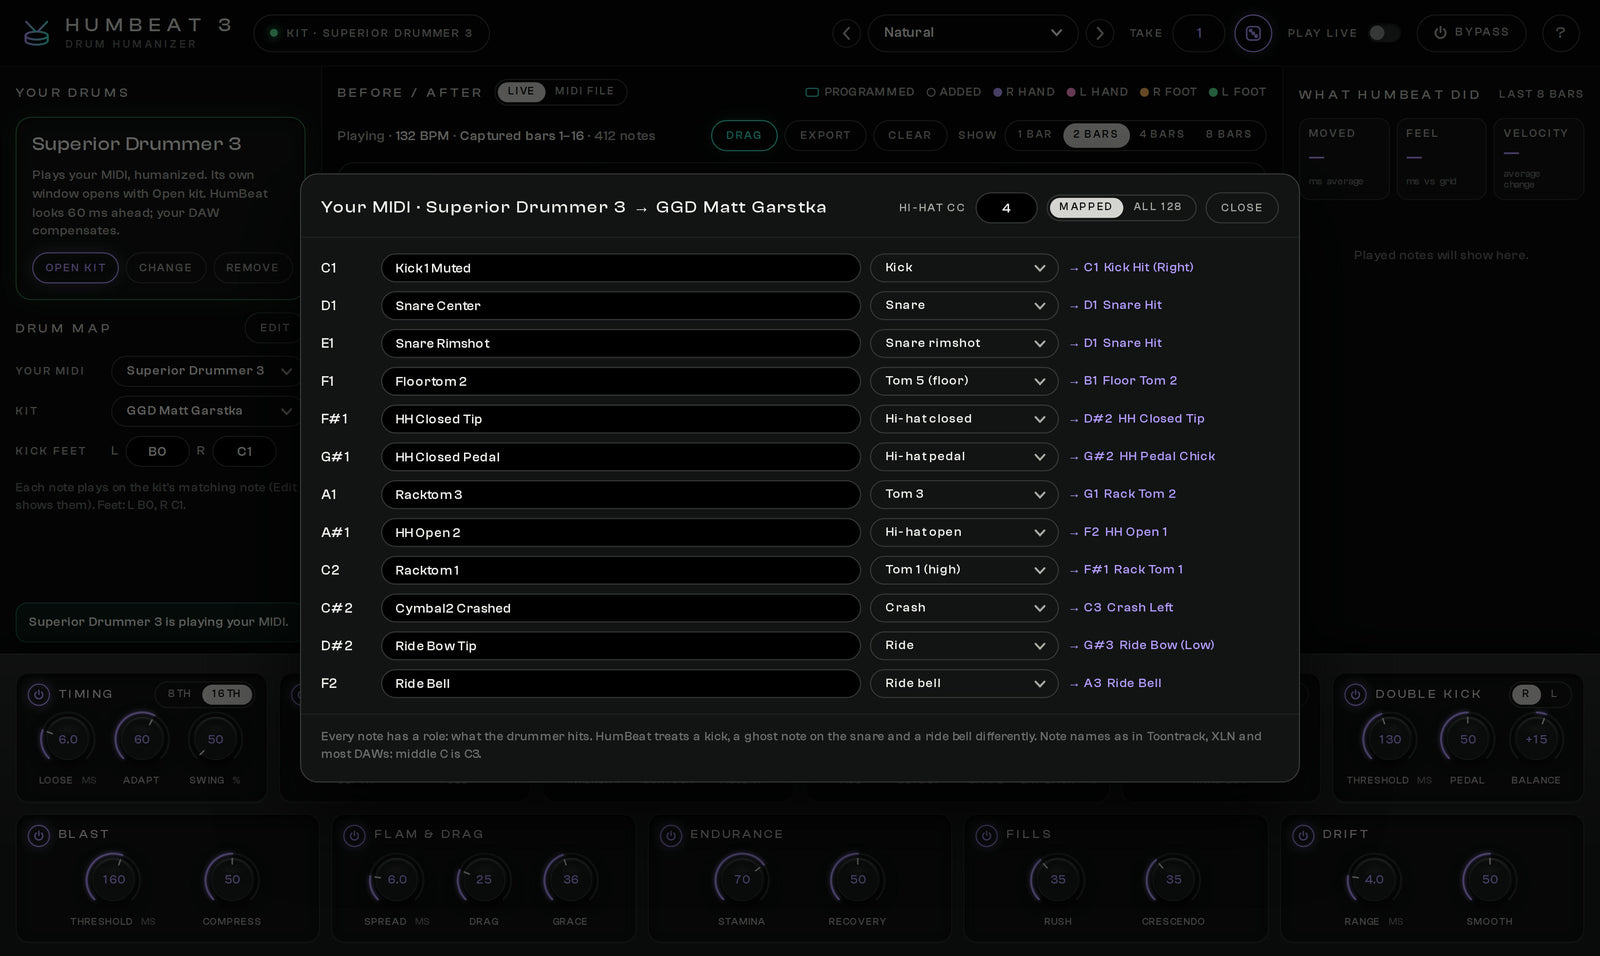
Task: Open Tom 1 (high) role dropdown
Action: [x=964, y=570]
